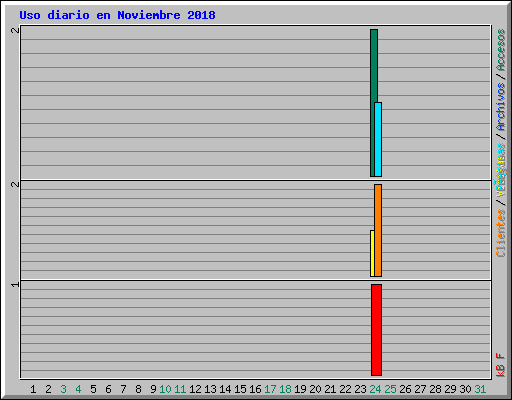This screenshot has height=400, width=512.
Task: Click the orange Clientes bar for day 24
Action: [378, 230]
